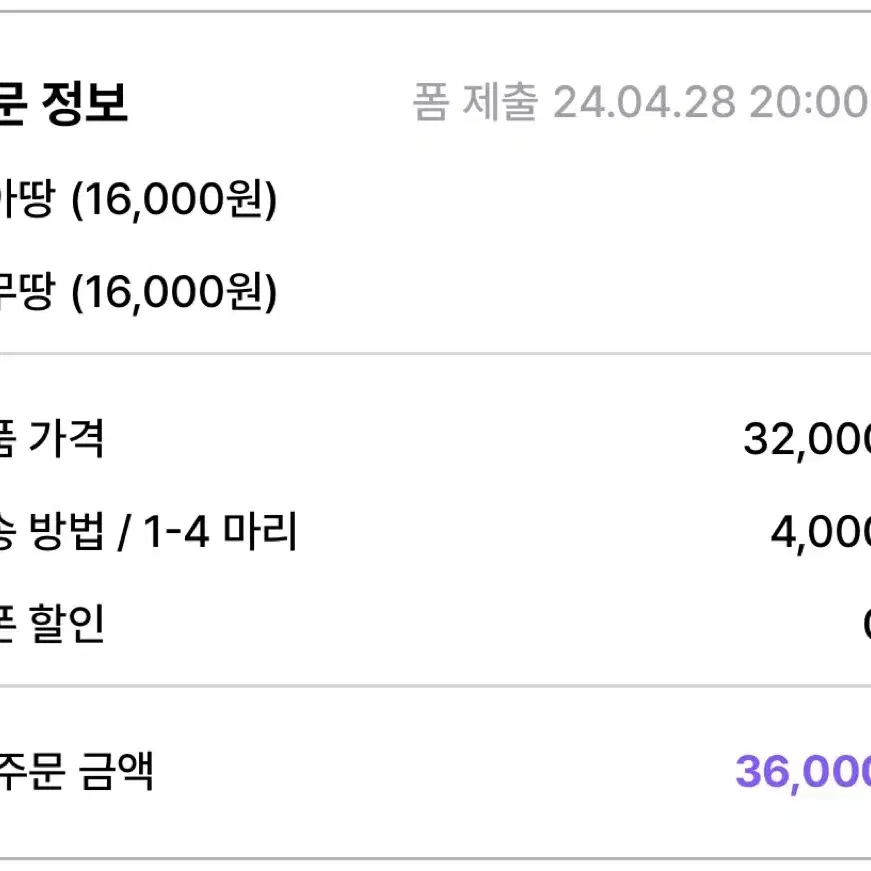The image size is (871, 871).
Task: Click the divider line below the item list
Action: pos(436,353)
